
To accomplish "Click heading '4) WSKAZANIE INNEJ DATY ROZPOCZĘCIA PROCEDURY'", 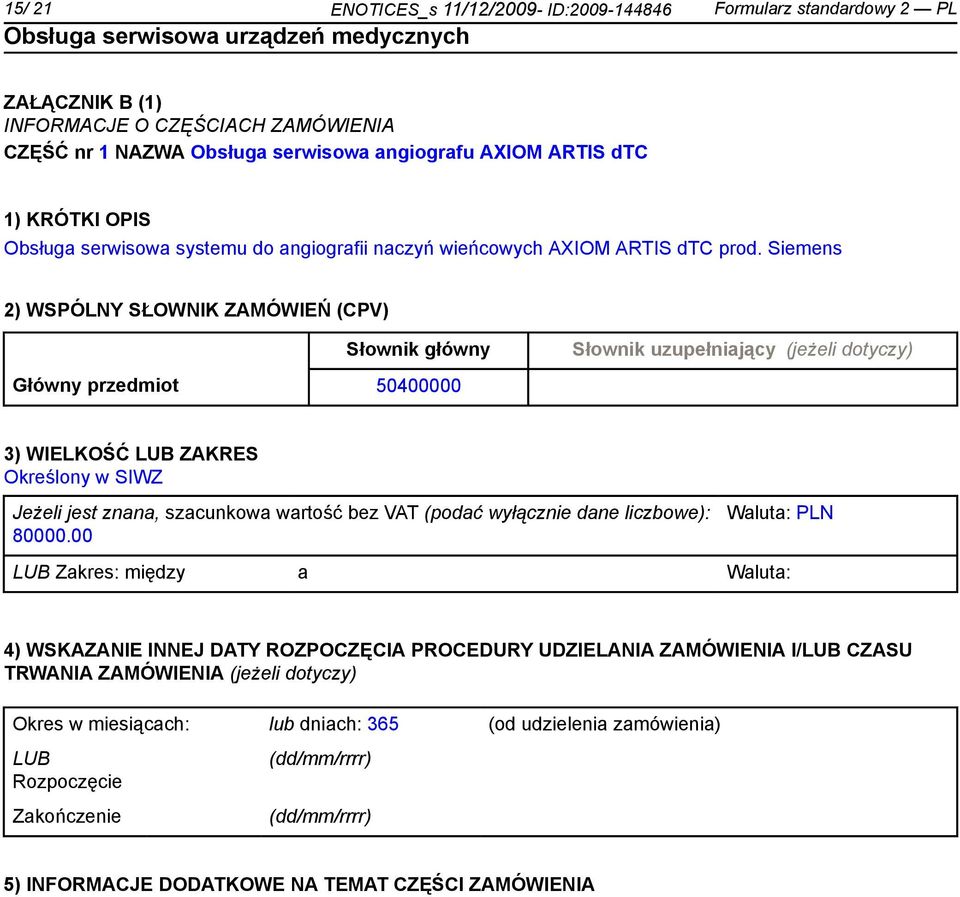I will (x=457, y=661).
